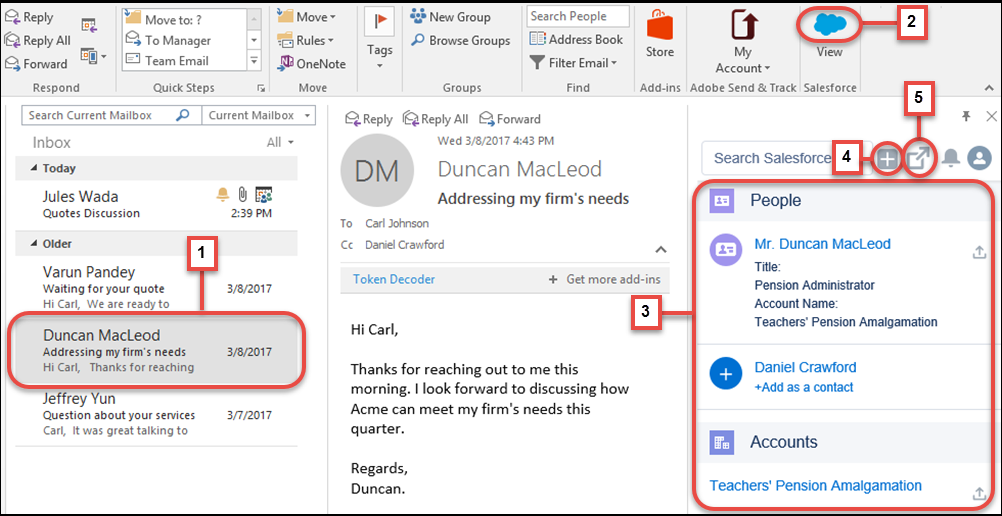Image resolution: width=1002 pixels, height=516 pixels.
Task: Click Reply All in the ribbon
Action: tap(39, 40)
